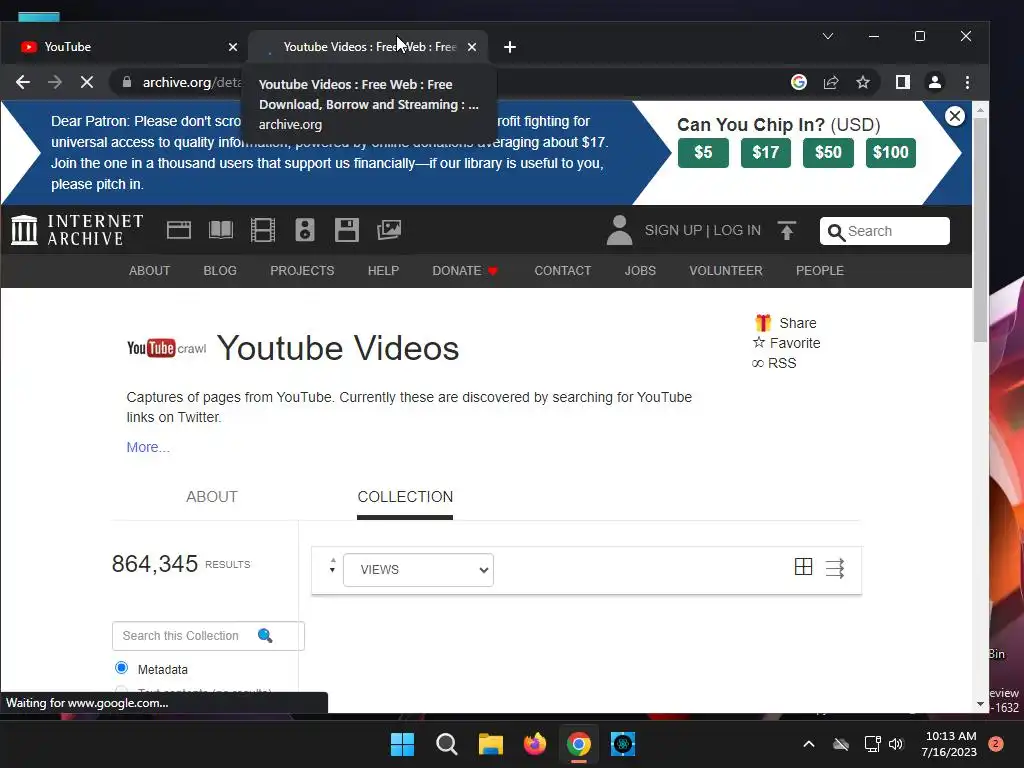The height and width of the screenshot is (768, 1024).
Task: Toggle the Chrome side panel icon
Action: pyautogui.click(x=903, y=82)
